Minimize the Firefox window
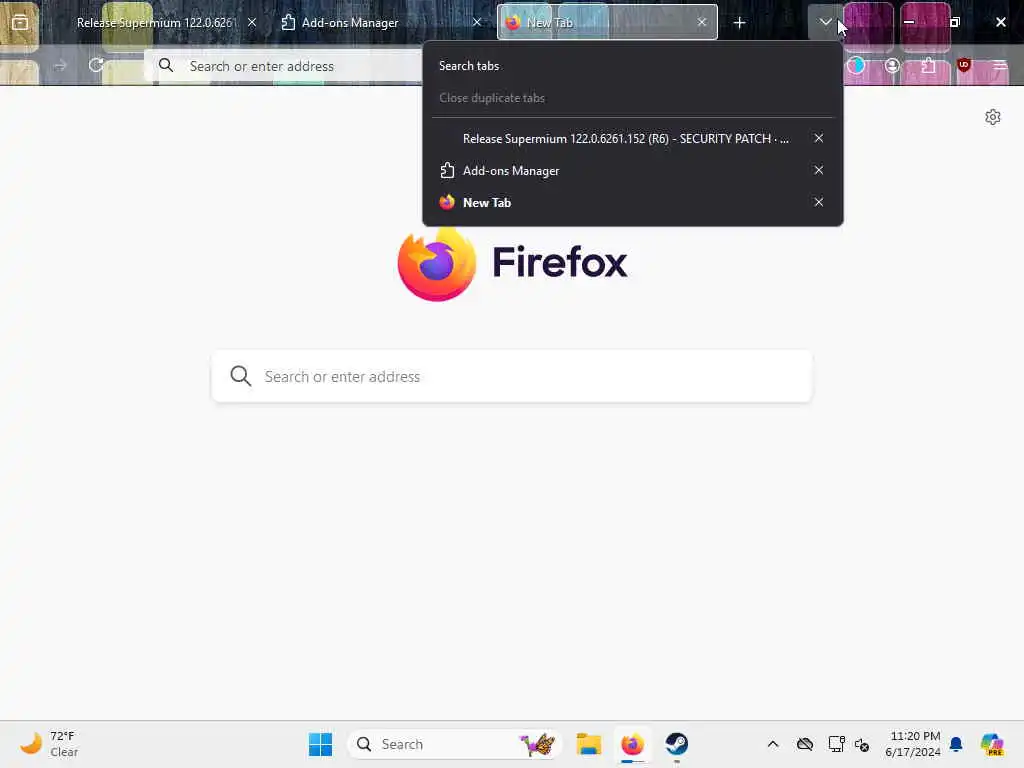Image resolution: width=1024 pixels, height=768 pixels. click(x=908, y=22)
